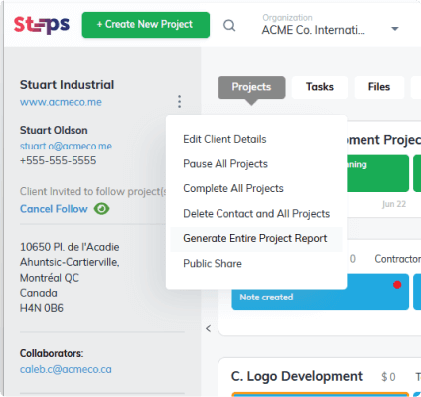Click the Montréal QC address line
Image resolution: width=421 pixels, height=397 pixels.
coord(49,278)
